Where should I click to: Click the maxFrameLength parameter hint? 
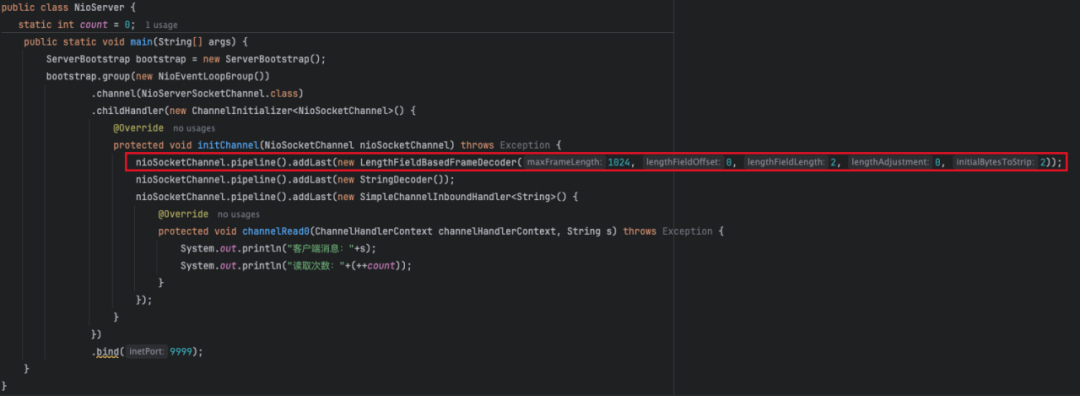pos(565,163)
